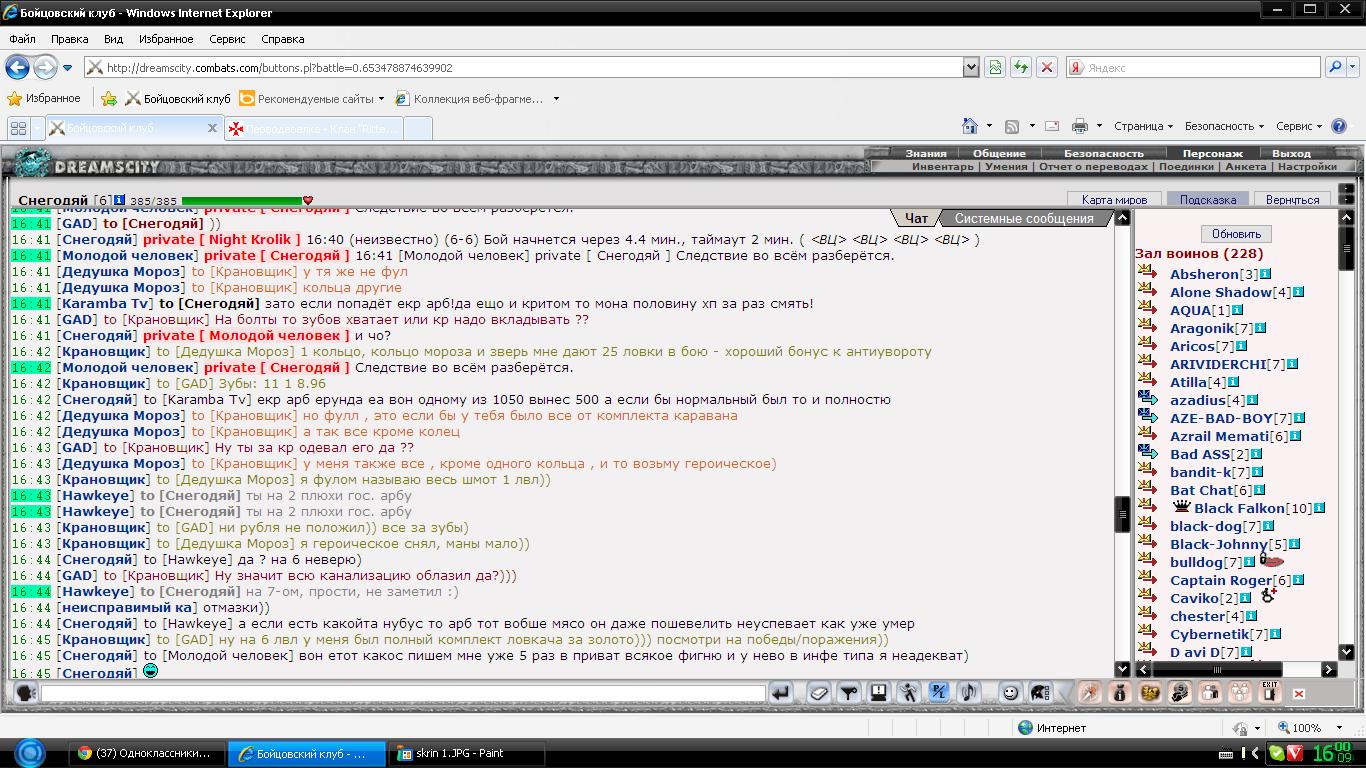Image resolution: width=1366 pixels, height=768 pixels.
Task: Click the Подсказка button
Action: click(1207, 199)
